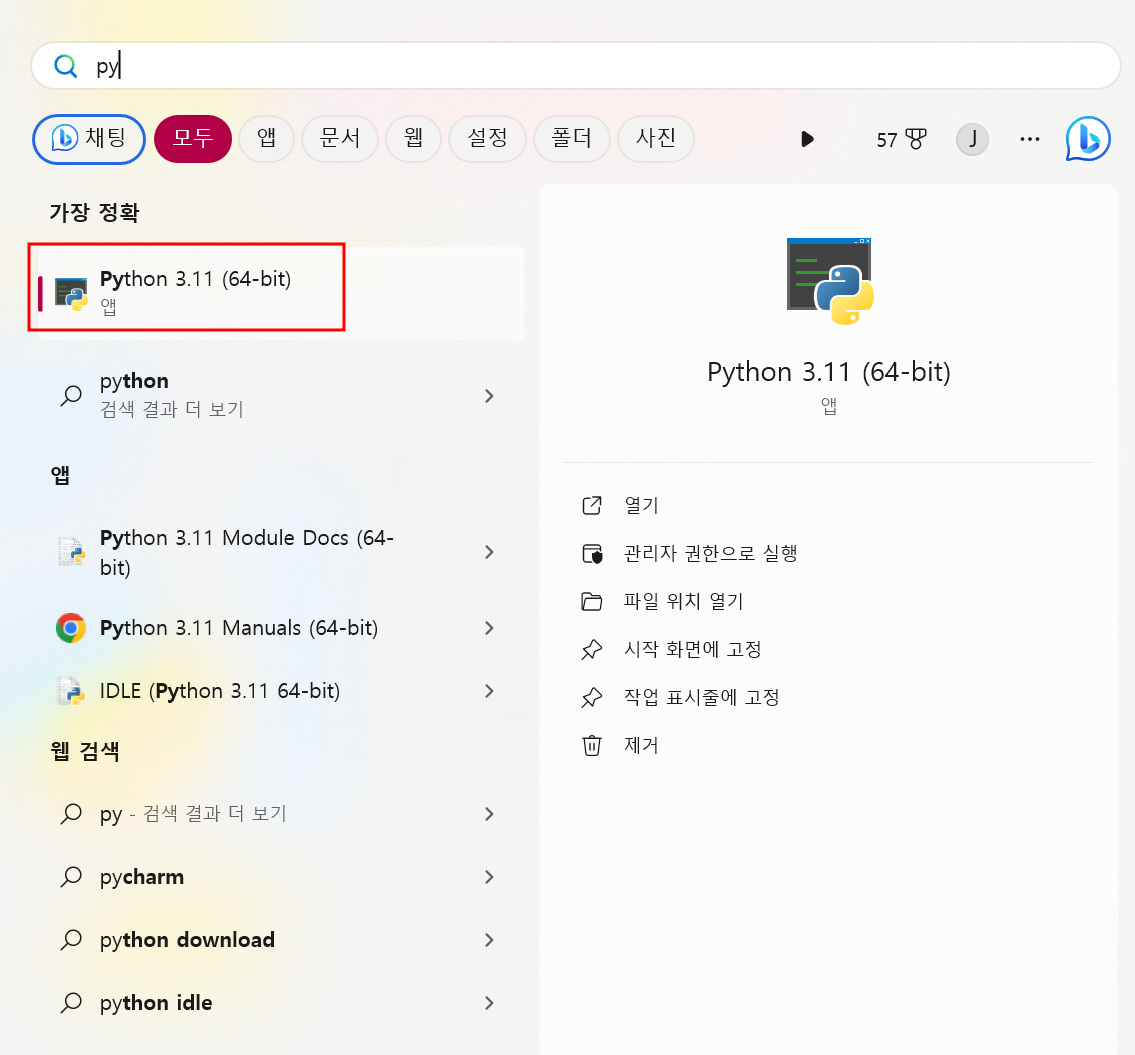Click 'python 검색 결과 더 보기' result text
This screenshot has height=1055, width=1135.
(x=172, y=395)
